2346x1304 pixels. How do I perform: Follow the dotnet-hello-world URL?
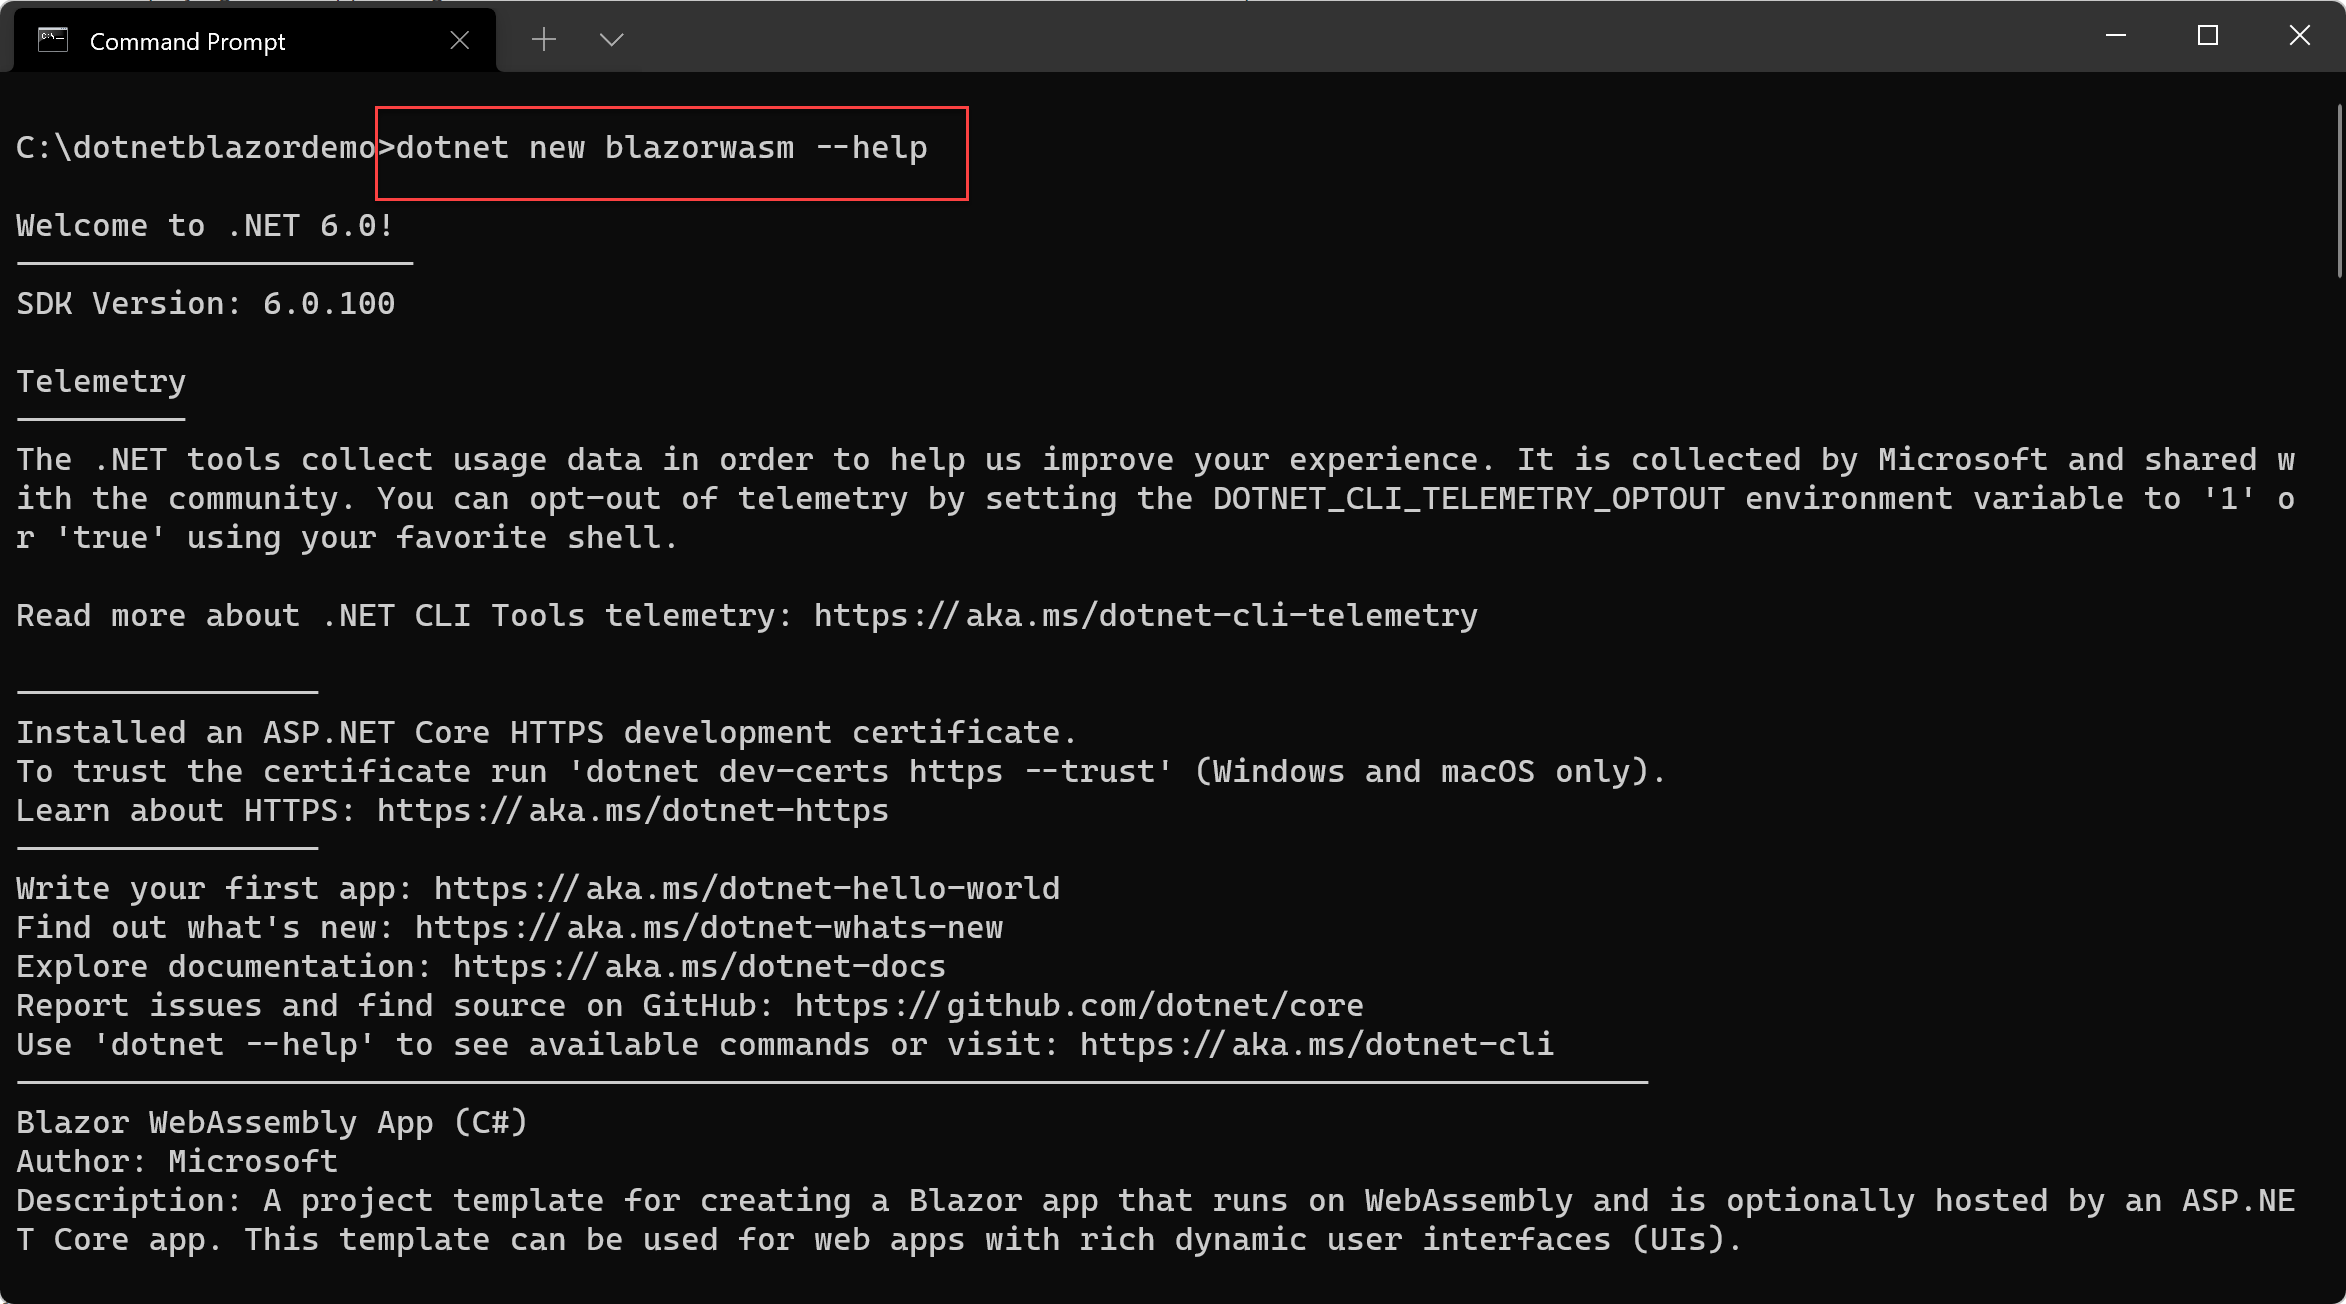[x=746, y=889]
